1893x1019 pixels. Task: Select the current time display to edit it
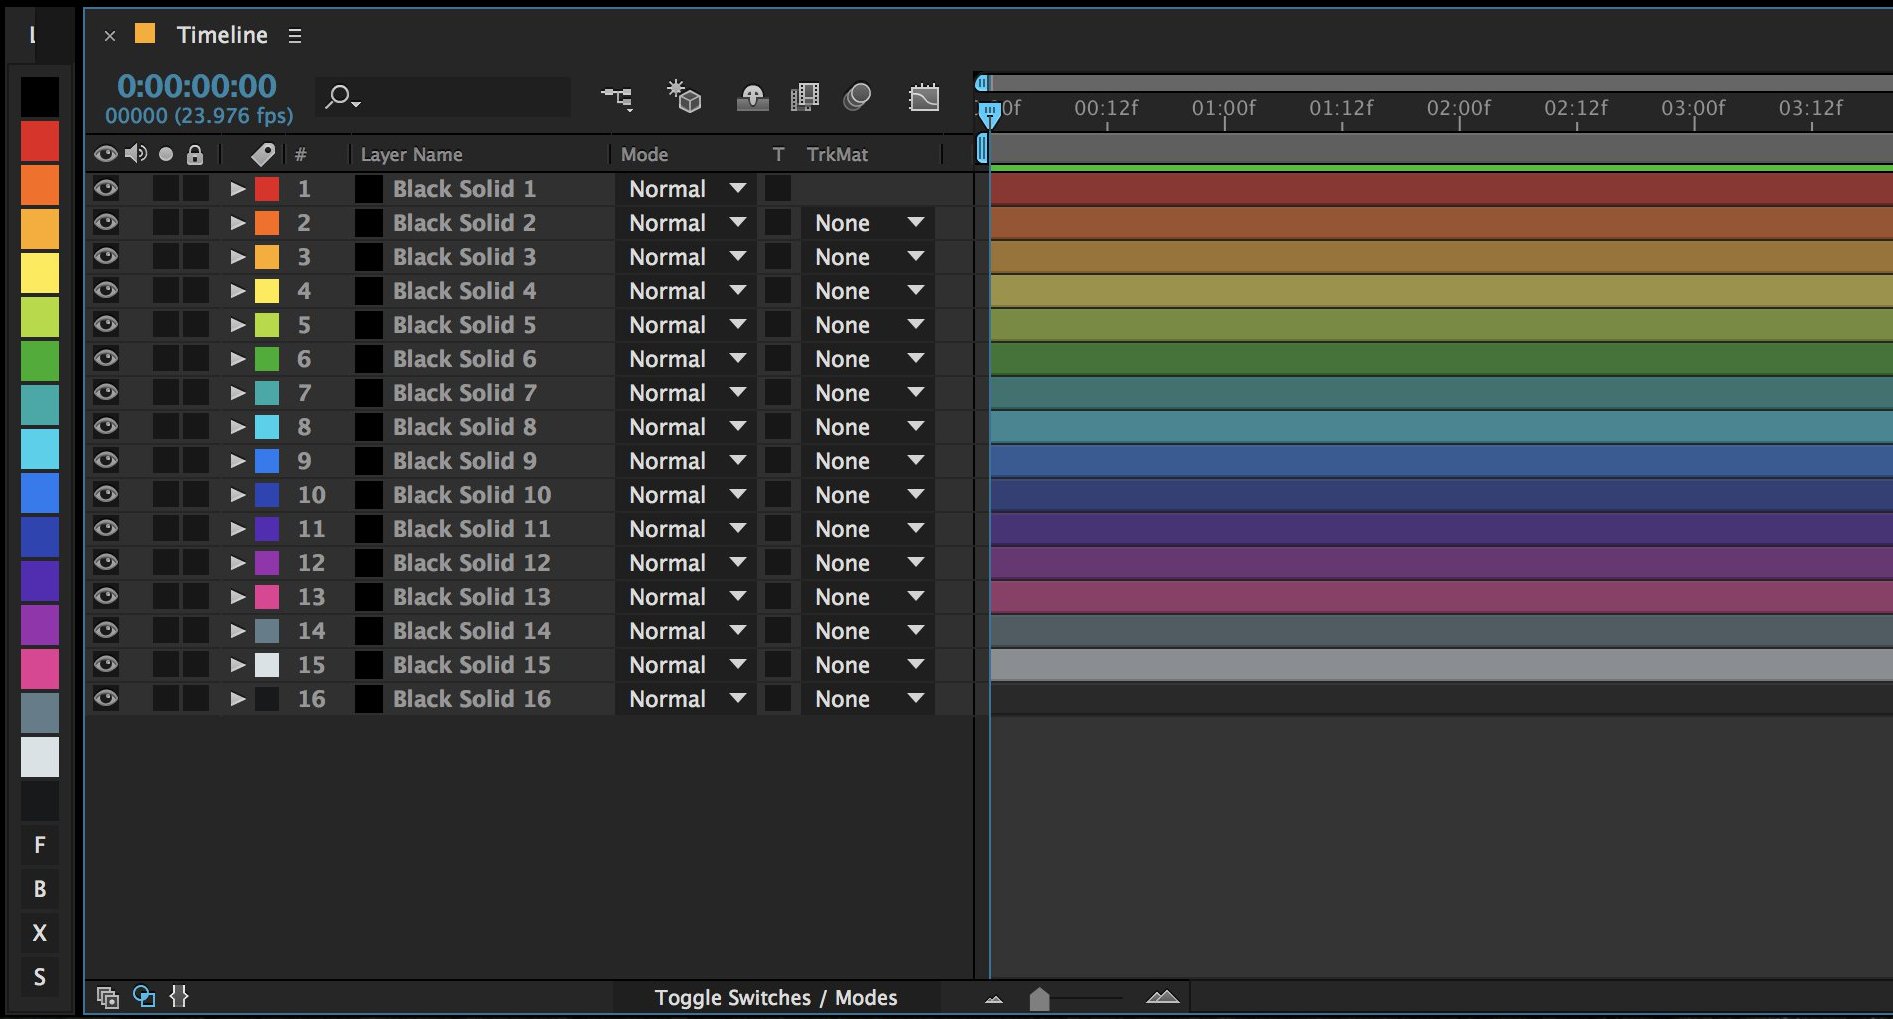[x=197, y=86]
